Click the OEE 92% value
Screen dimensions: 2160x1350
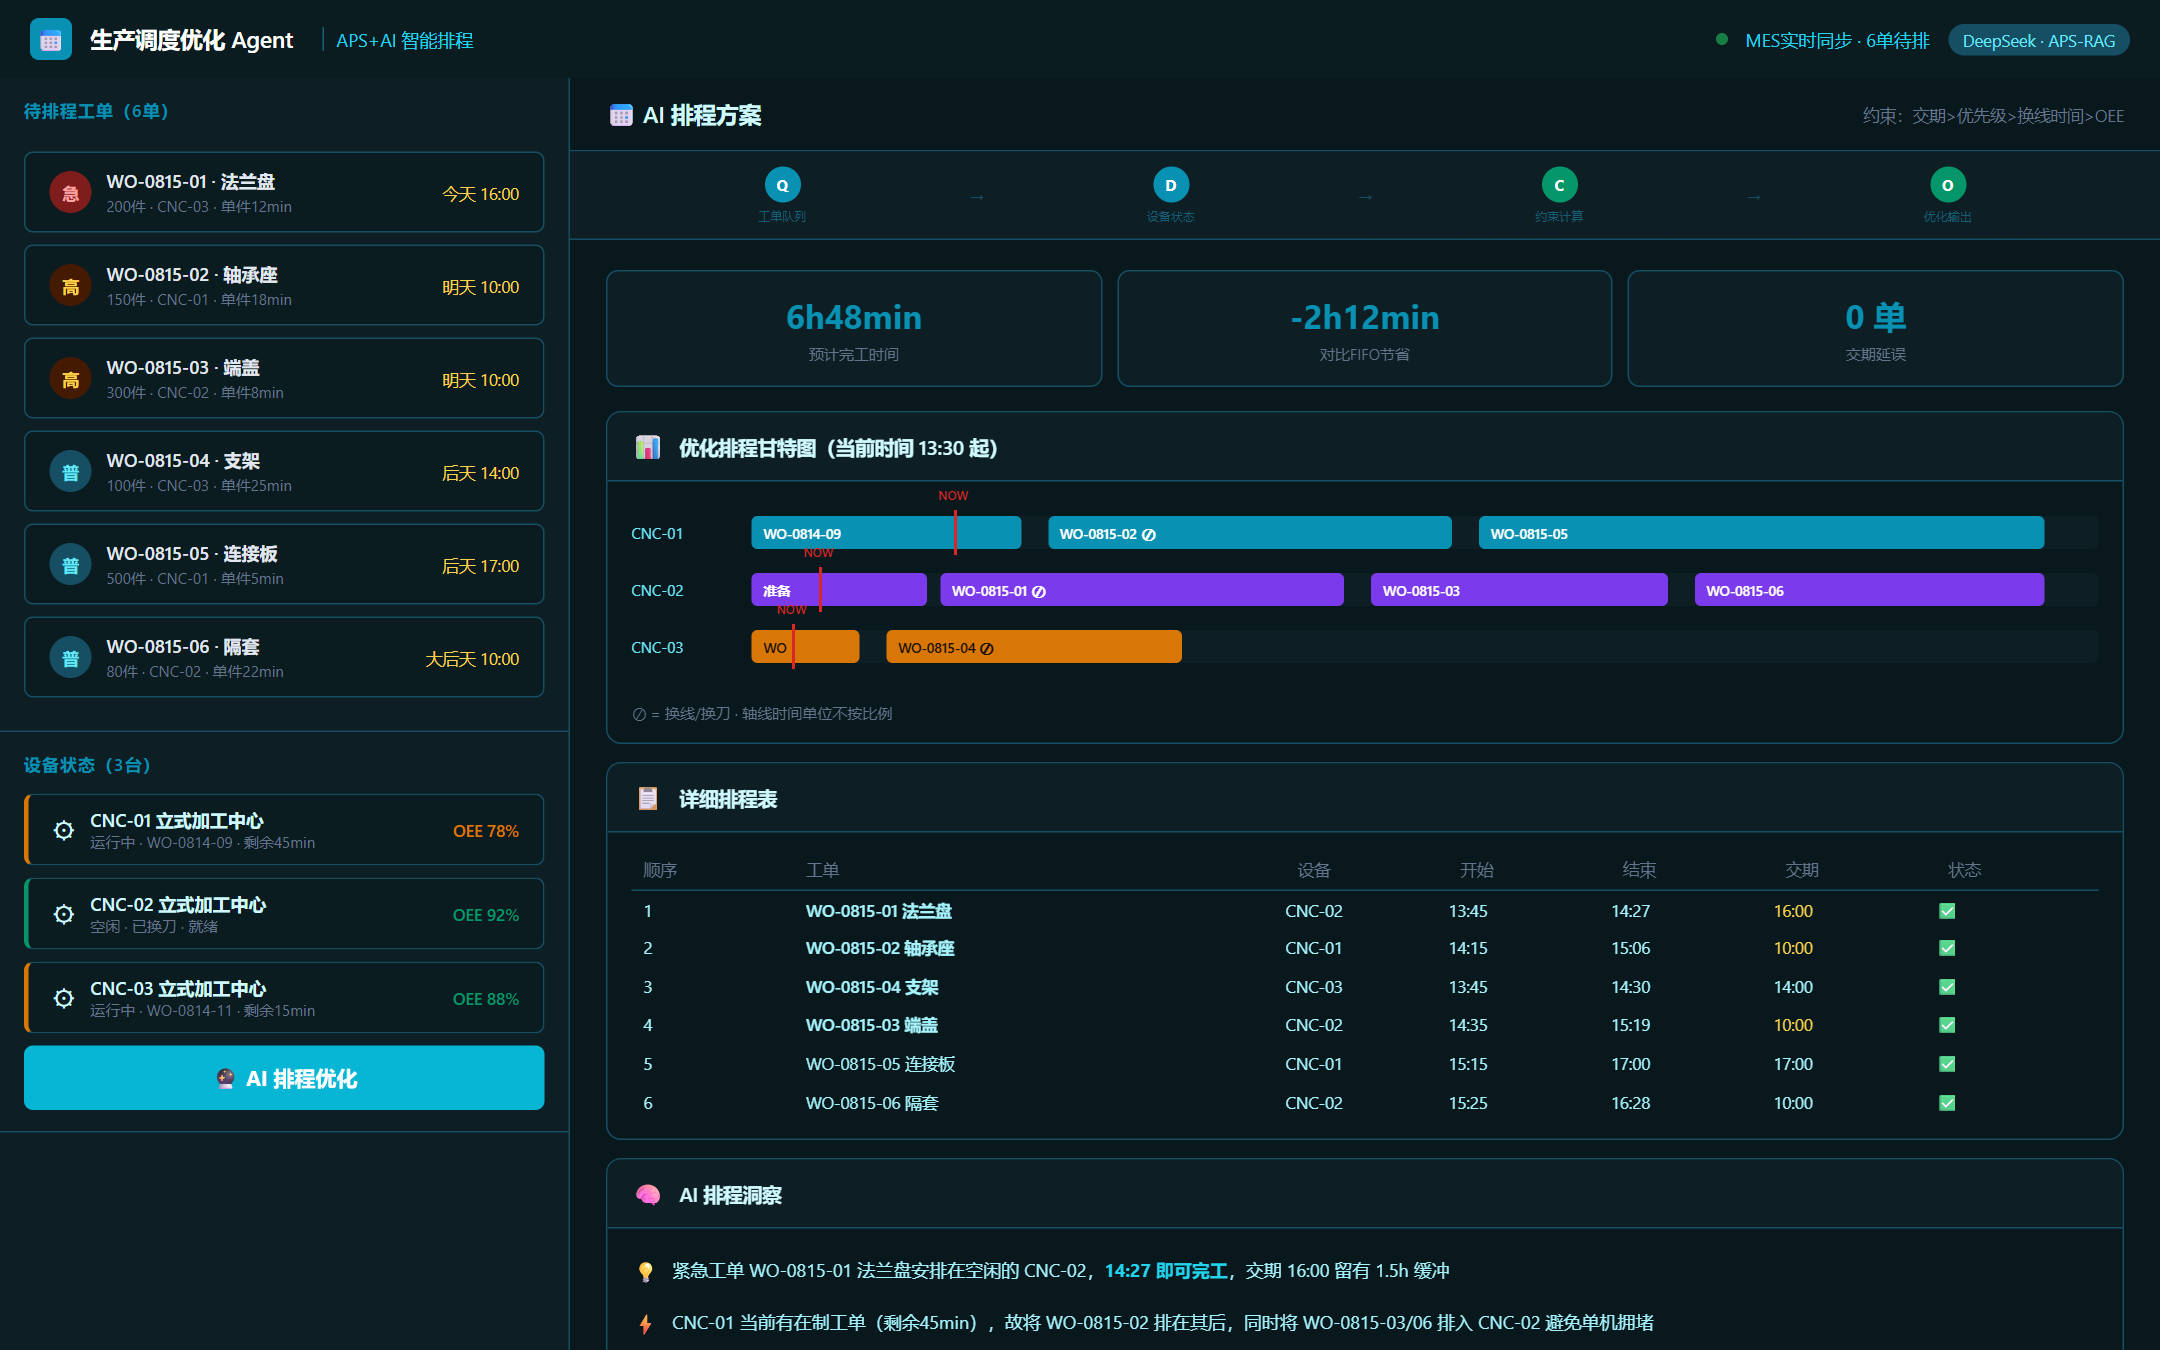click(486, 915)
